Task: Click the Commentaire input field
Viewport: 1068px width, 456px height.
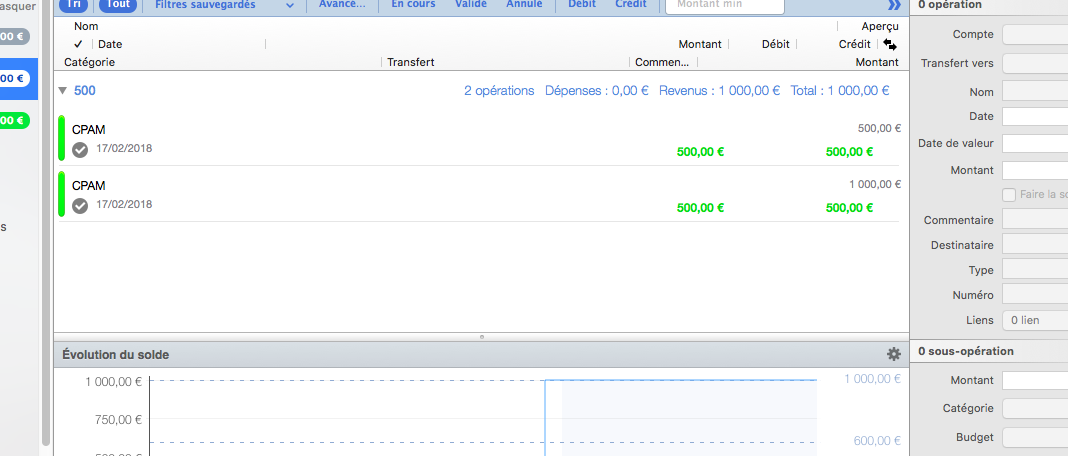Action: 1035,219
